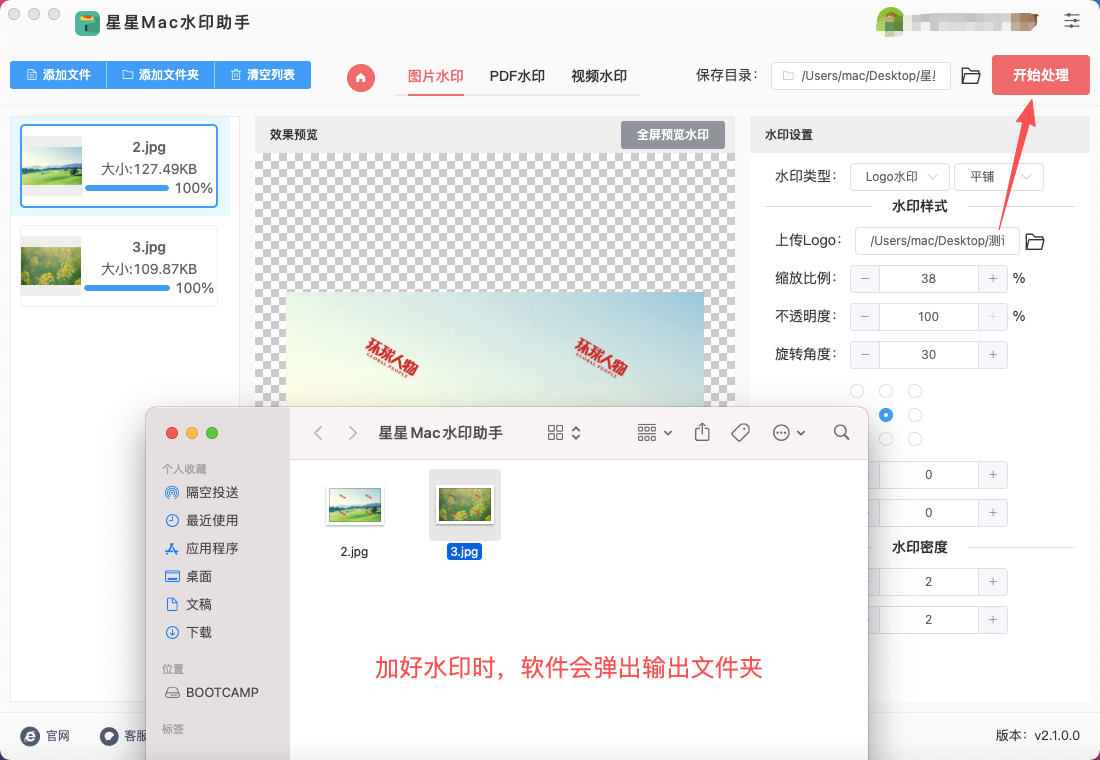Go forward in Finder window
Image resolution: width=1100 pixels, height=760 pixels.
[x=352, y=433]
